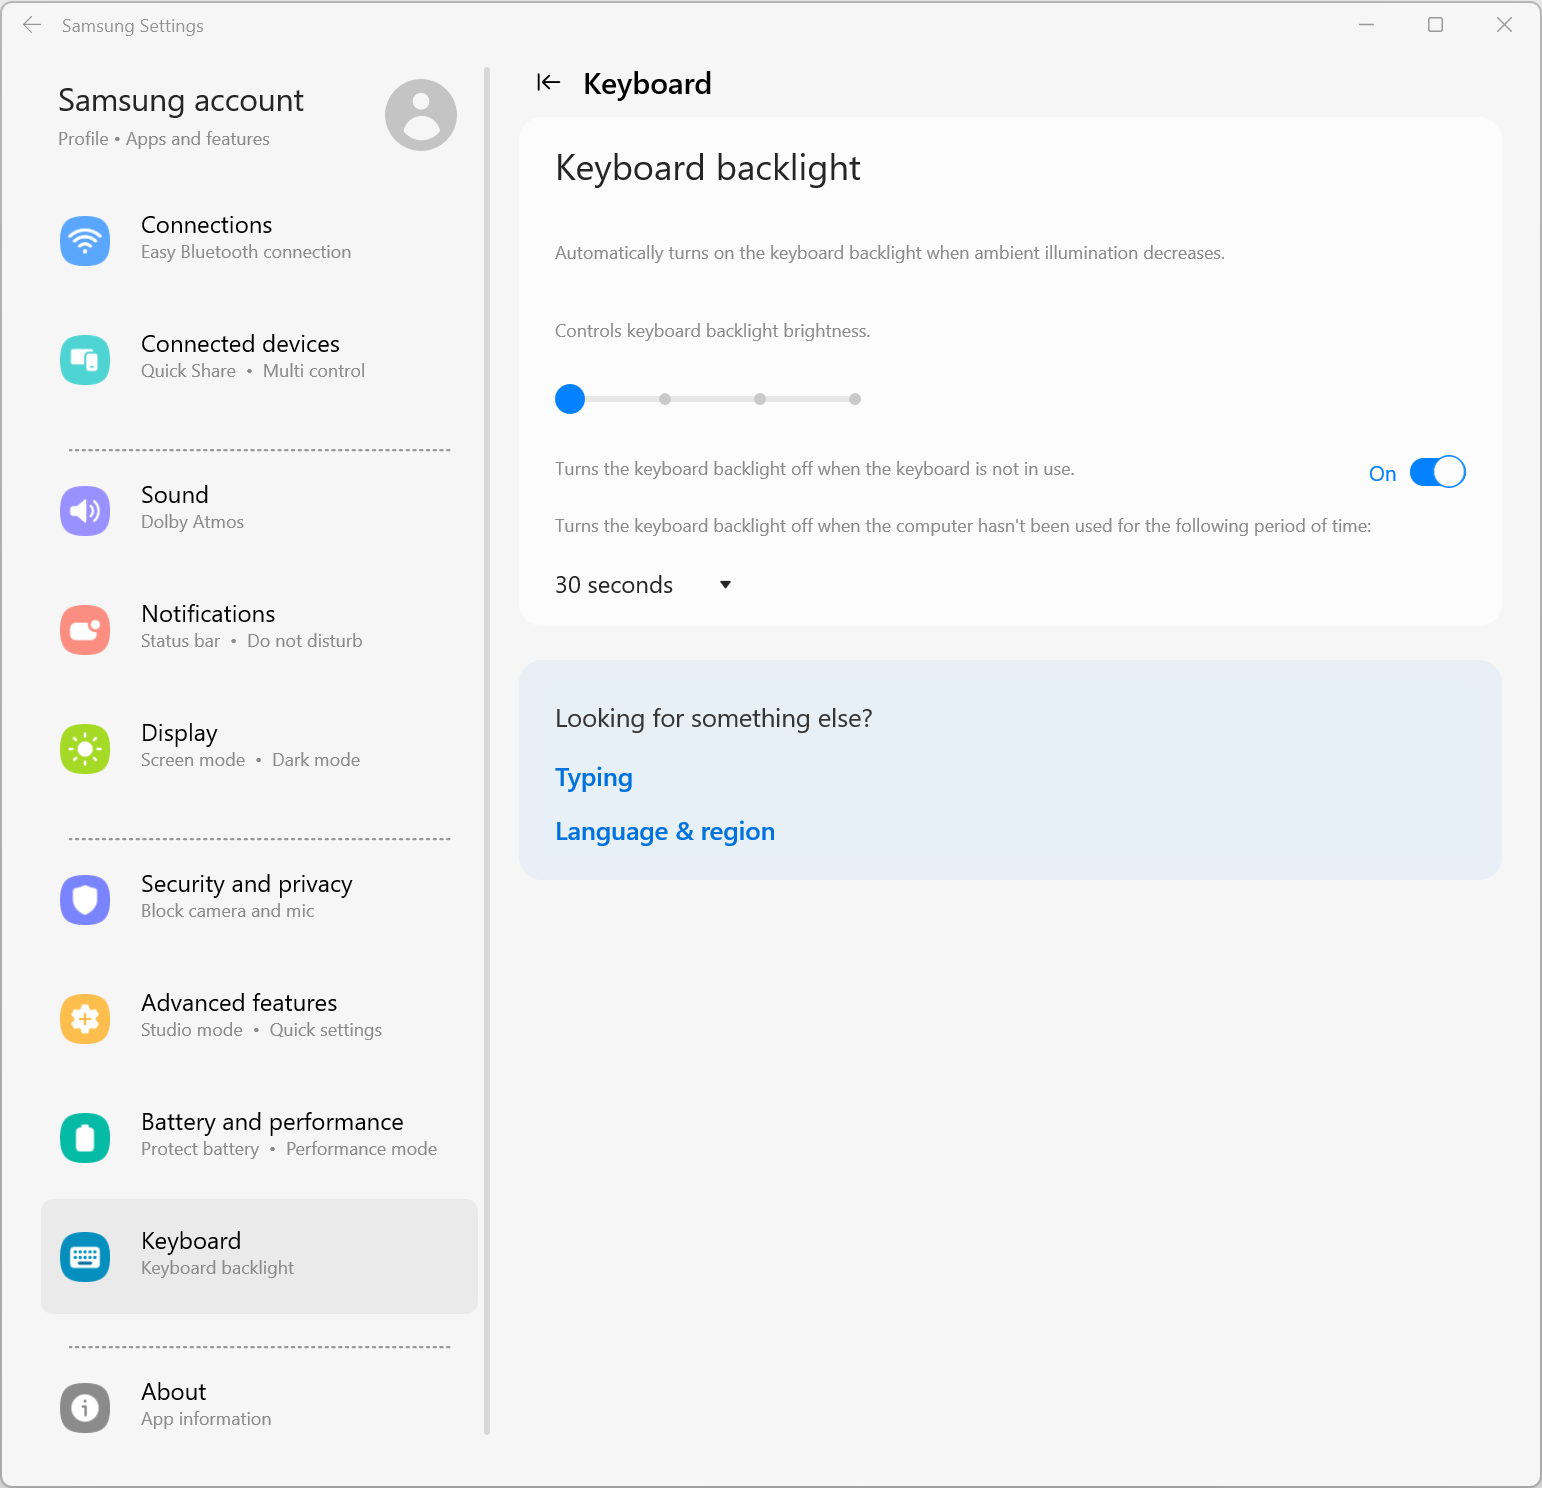Open Connected devices icon in sidebar
This screenshot has height=1488, width=1542.
(85, 360)
